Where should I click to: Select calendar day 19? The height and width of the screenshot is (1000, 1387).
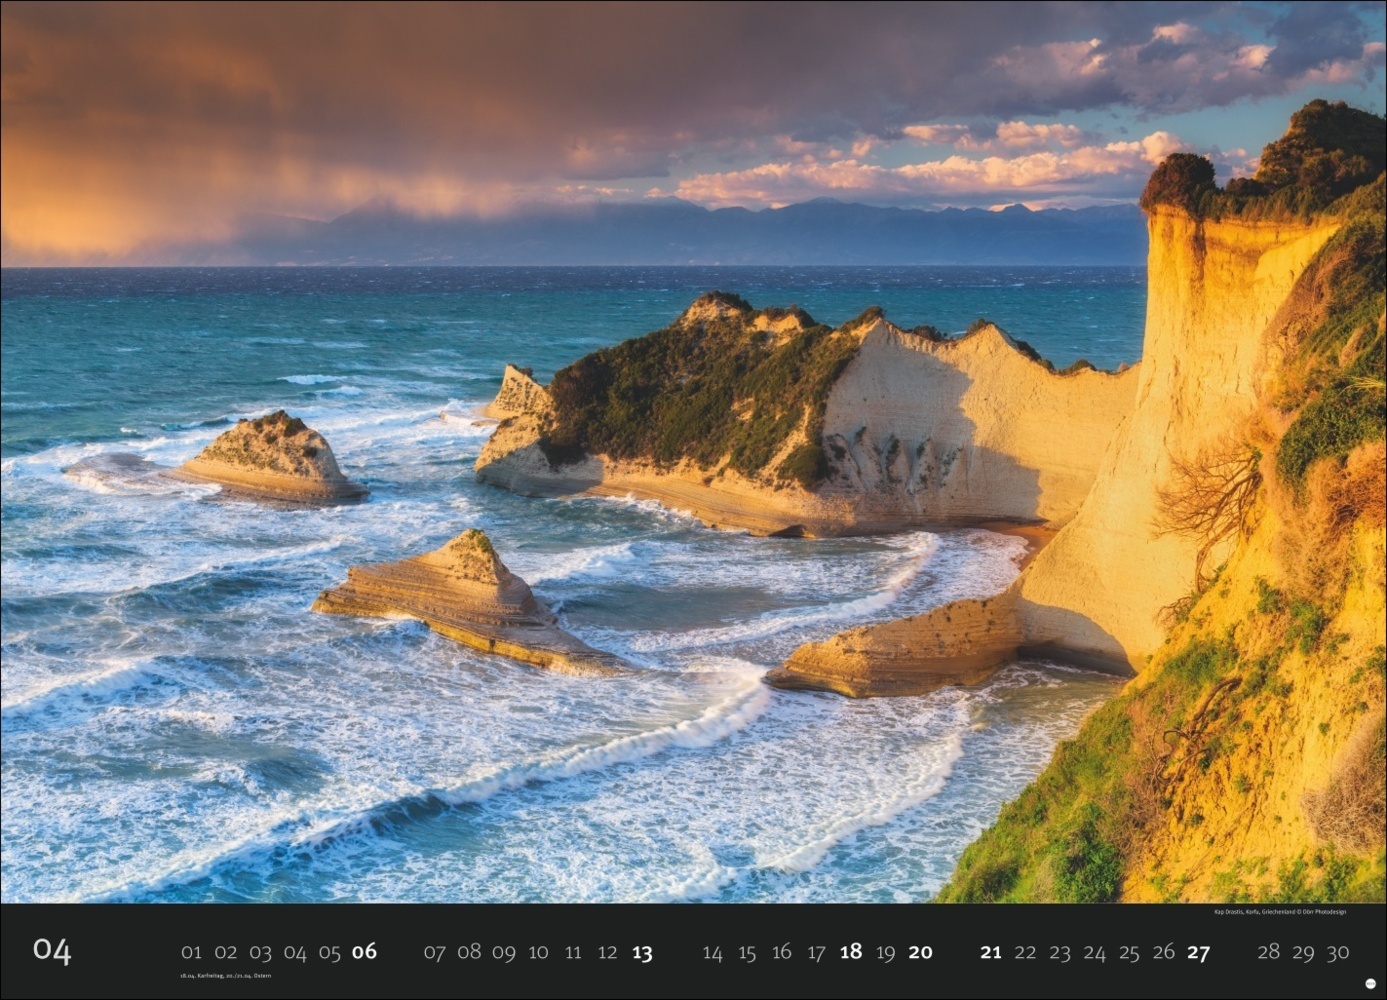[x=885, y=953]
